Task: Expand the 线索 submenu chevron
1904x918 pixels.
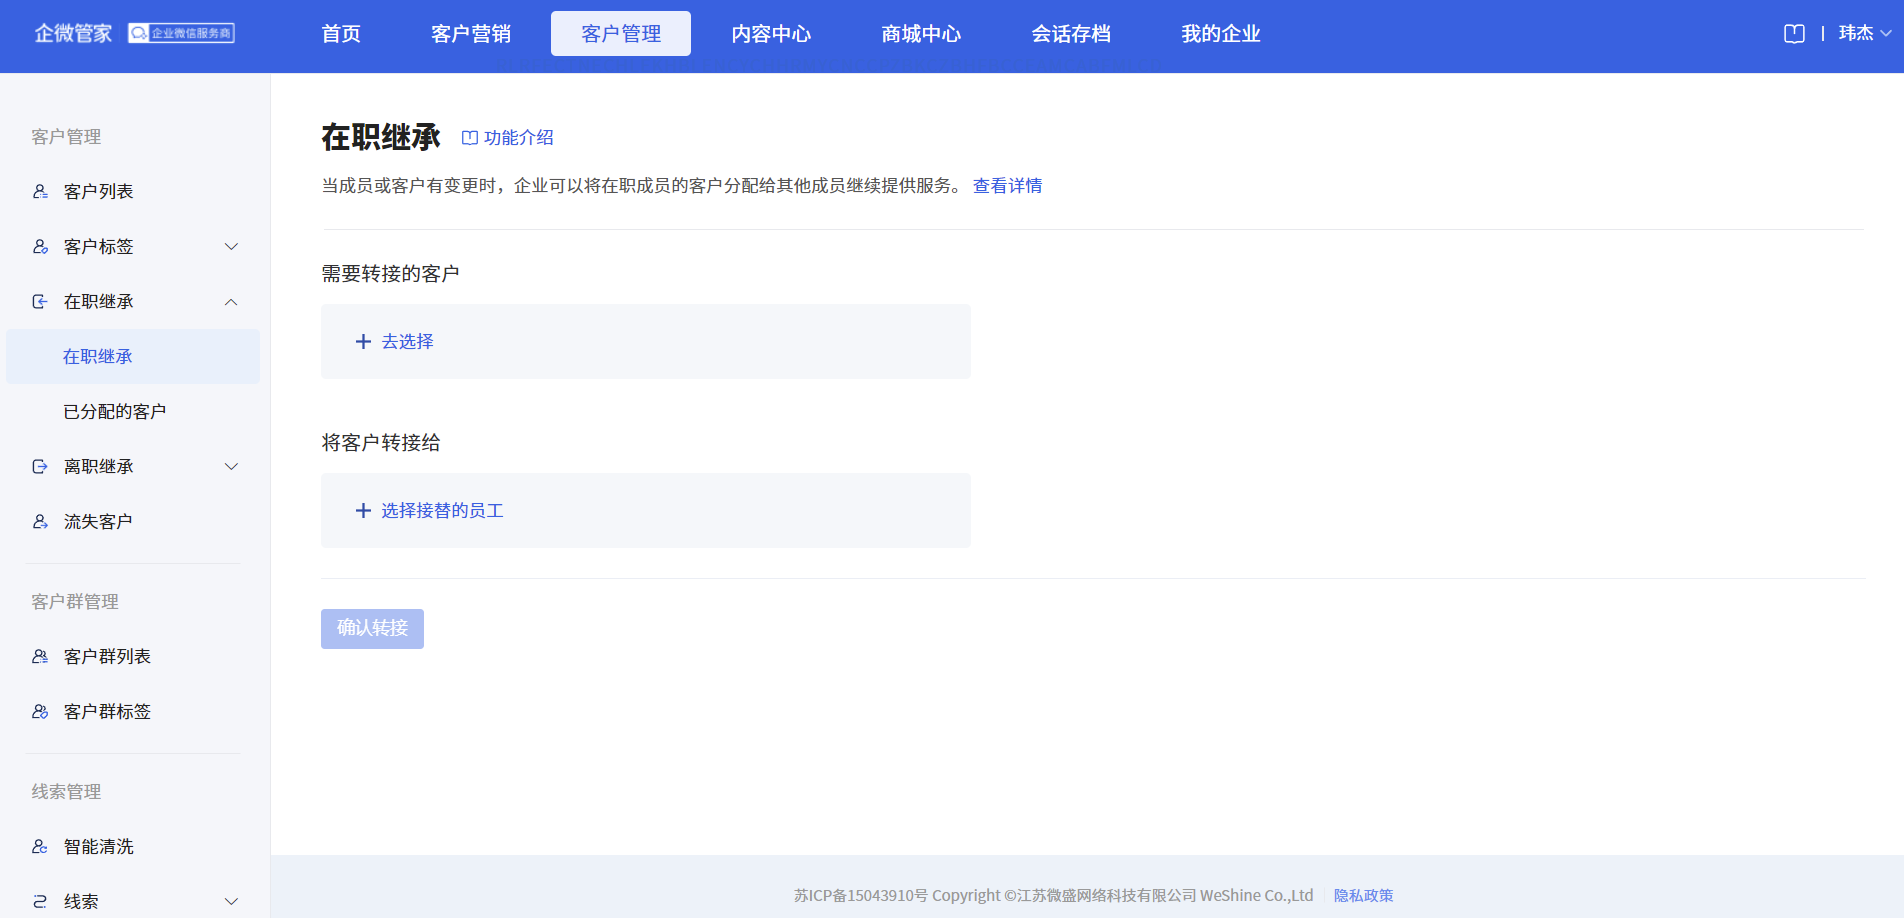Action: [231, 902]
